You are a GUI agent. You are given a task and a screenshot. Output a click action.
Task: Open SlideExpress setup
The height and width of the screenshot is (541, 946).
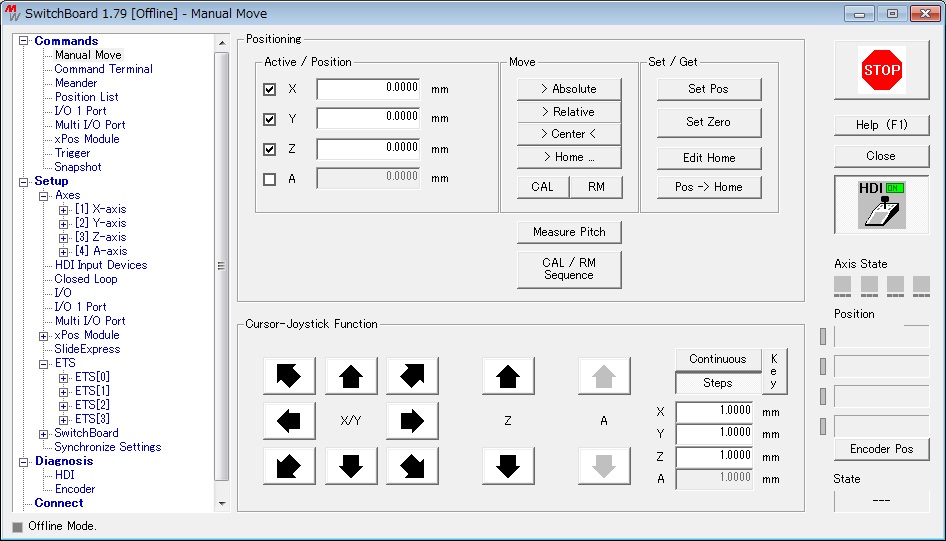87,349
